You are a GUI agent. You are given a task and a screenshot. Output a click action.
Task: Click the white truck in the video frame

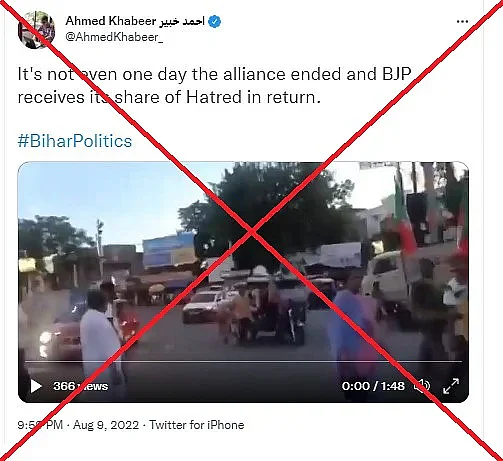[x=387, y=278]
